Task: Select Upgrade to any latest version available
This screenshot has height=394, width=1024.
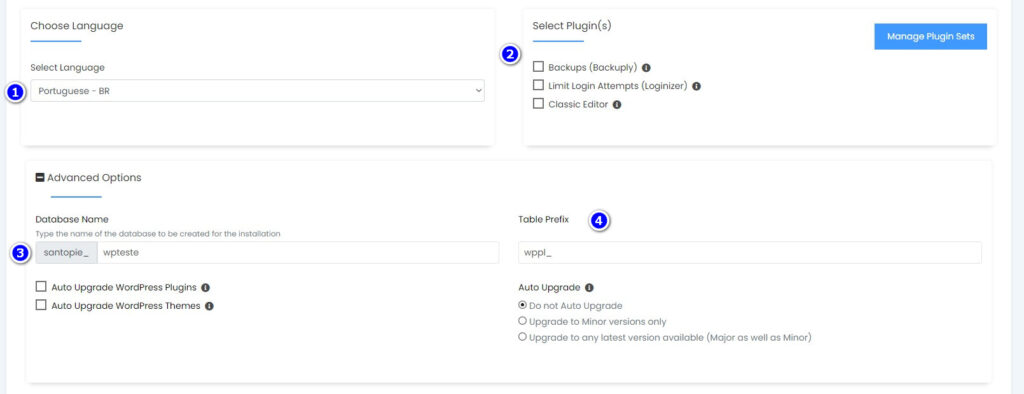Action: [522, 338]
